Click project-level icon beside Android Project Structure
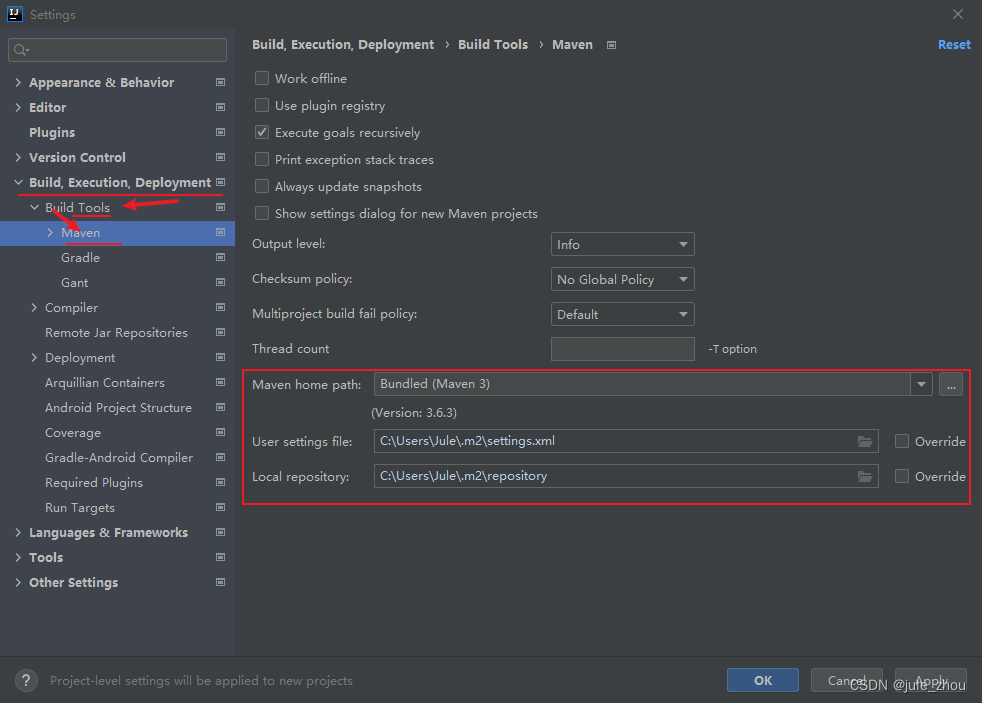The image size is (982, 703). click(220, 408)
